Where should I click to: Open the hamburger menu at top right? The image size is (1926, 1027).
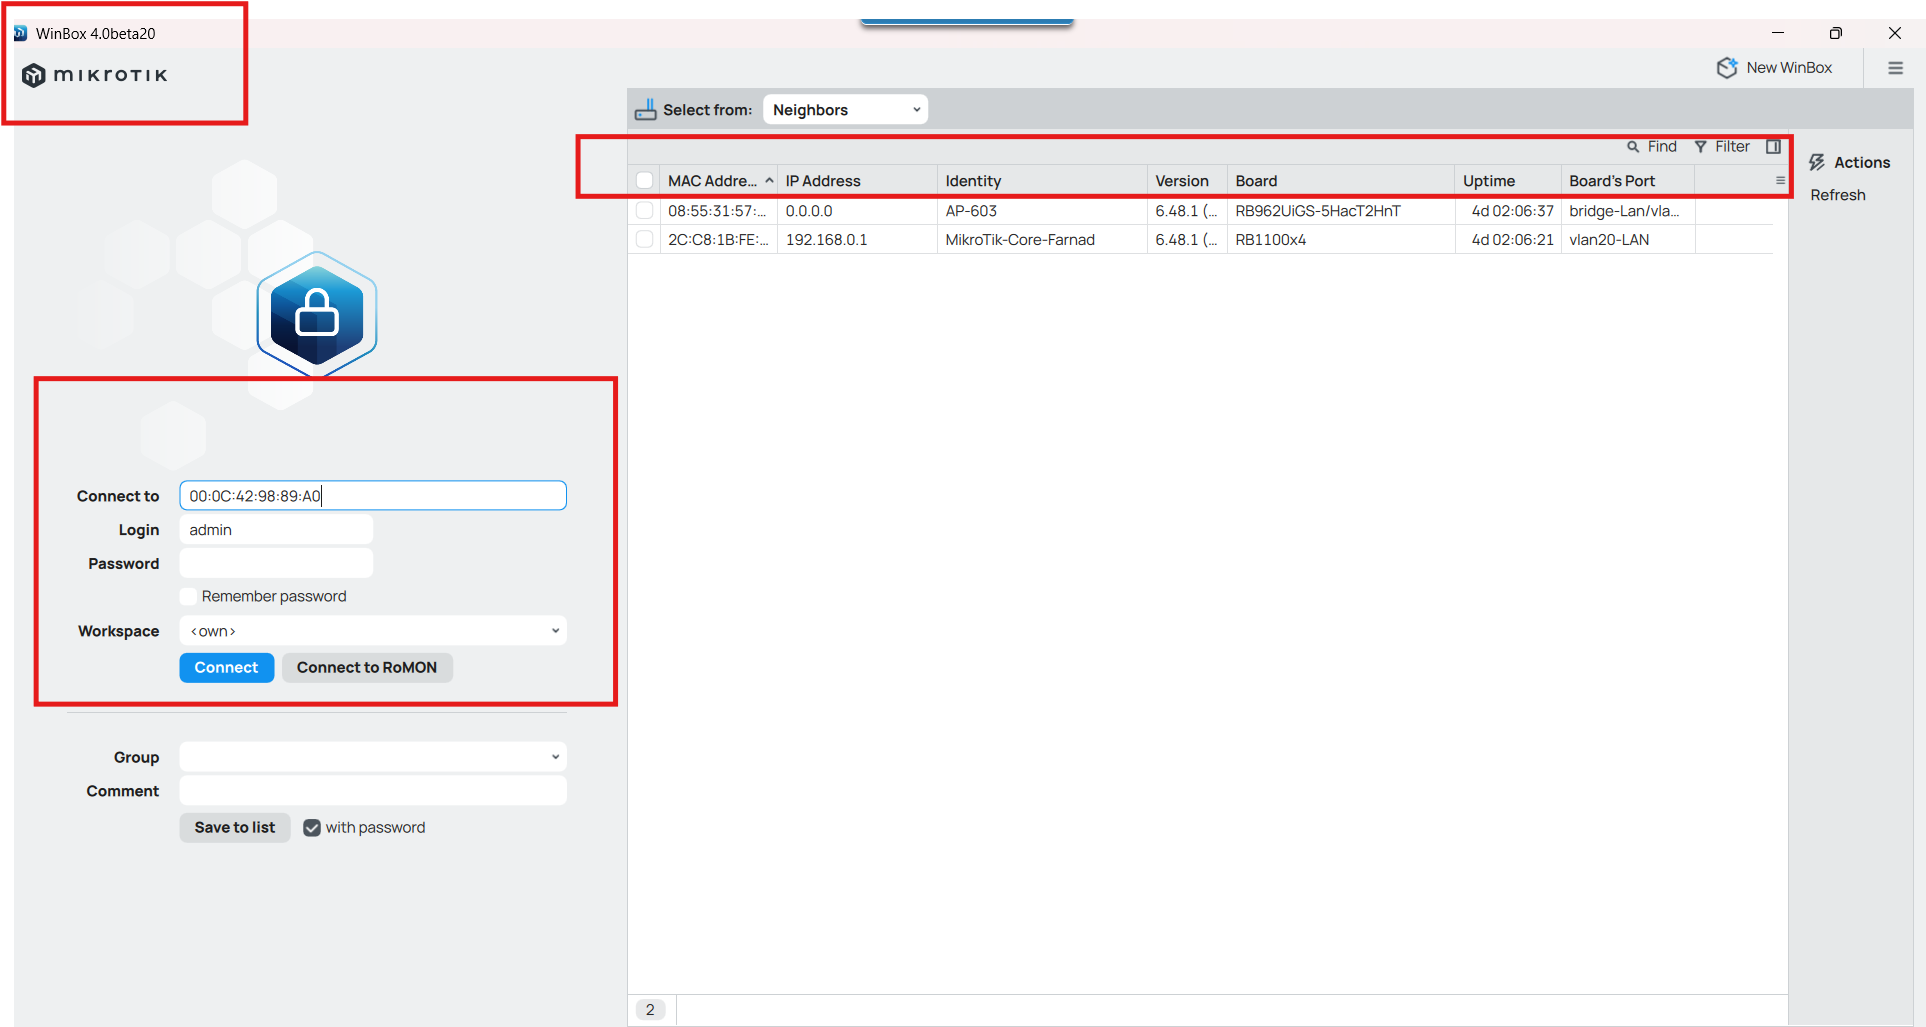(1895, 68)
